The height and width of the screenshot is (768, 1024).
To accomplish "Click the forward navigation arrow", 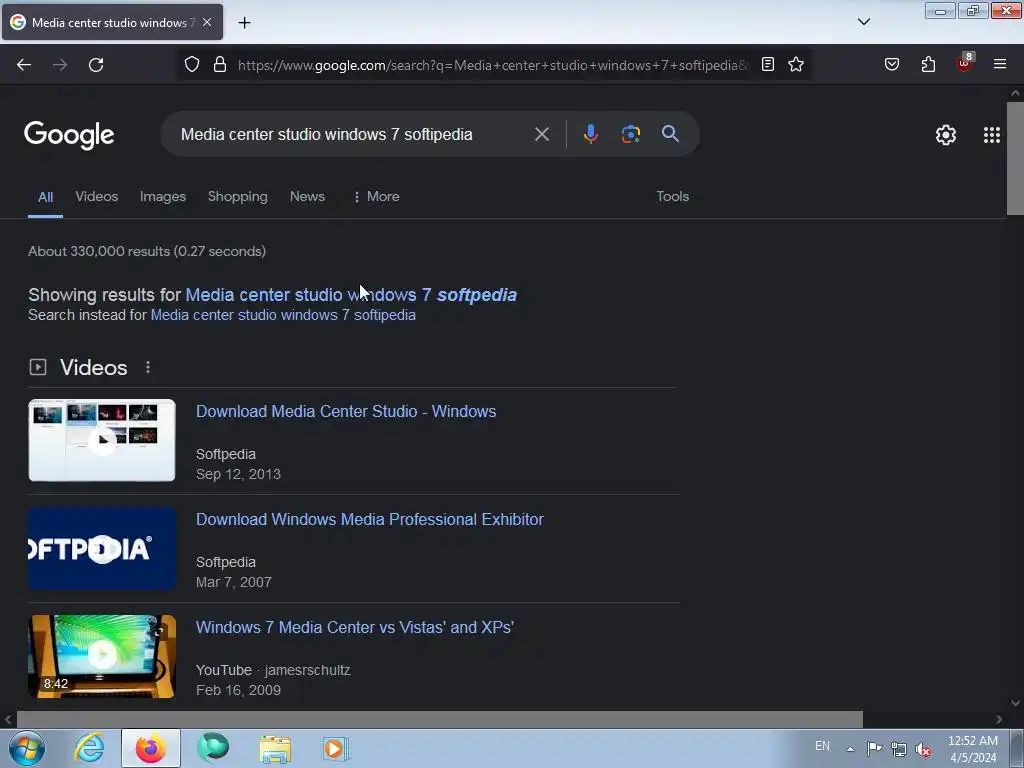I will [60, 65].
